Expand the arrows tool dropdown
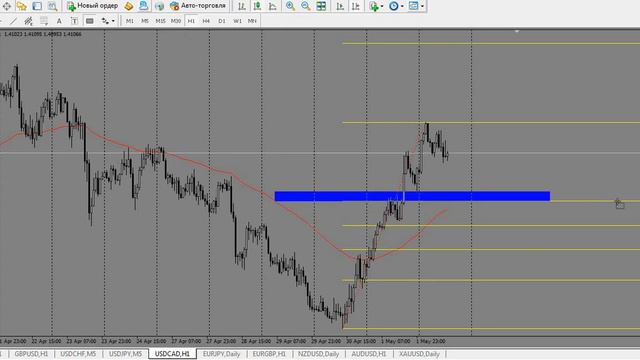The height and width of the screenshot is (360, 640). [113, 21]
